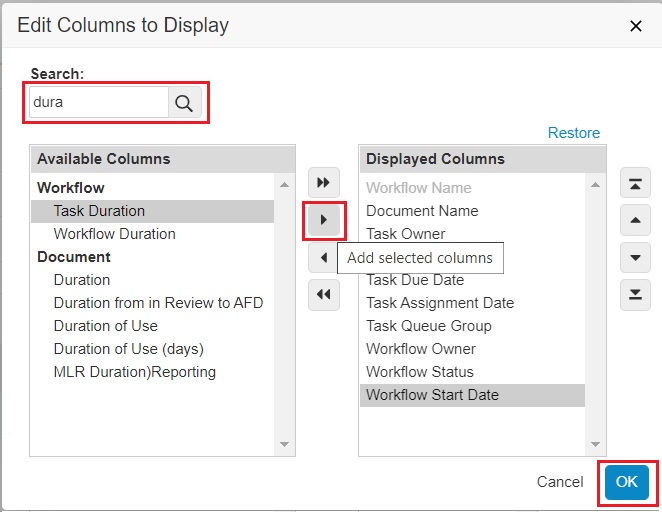The image size is (662, 512).
Task: Click the search magnifier icon
Action: coord(185,102)
